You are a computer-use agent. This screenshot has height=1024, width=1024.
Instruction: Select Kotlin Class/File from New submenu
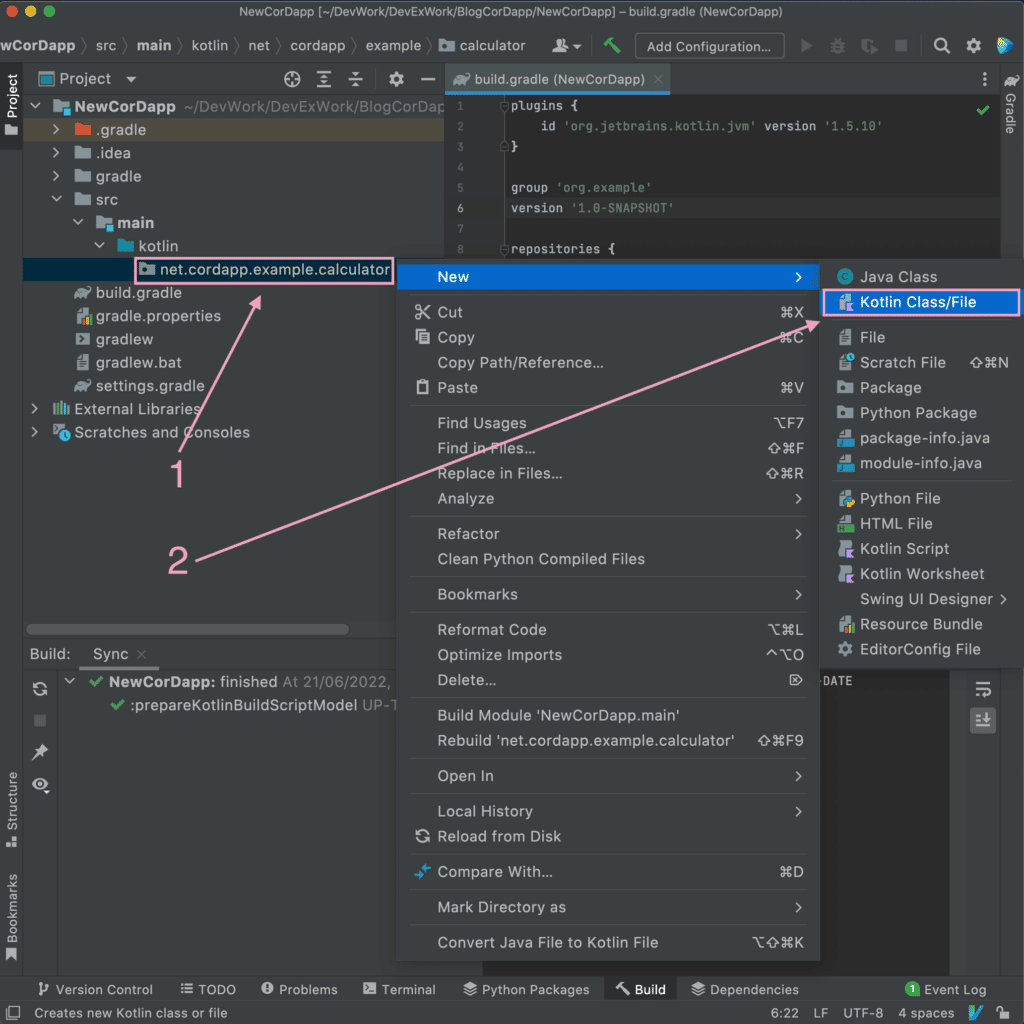tap(921, 302)
